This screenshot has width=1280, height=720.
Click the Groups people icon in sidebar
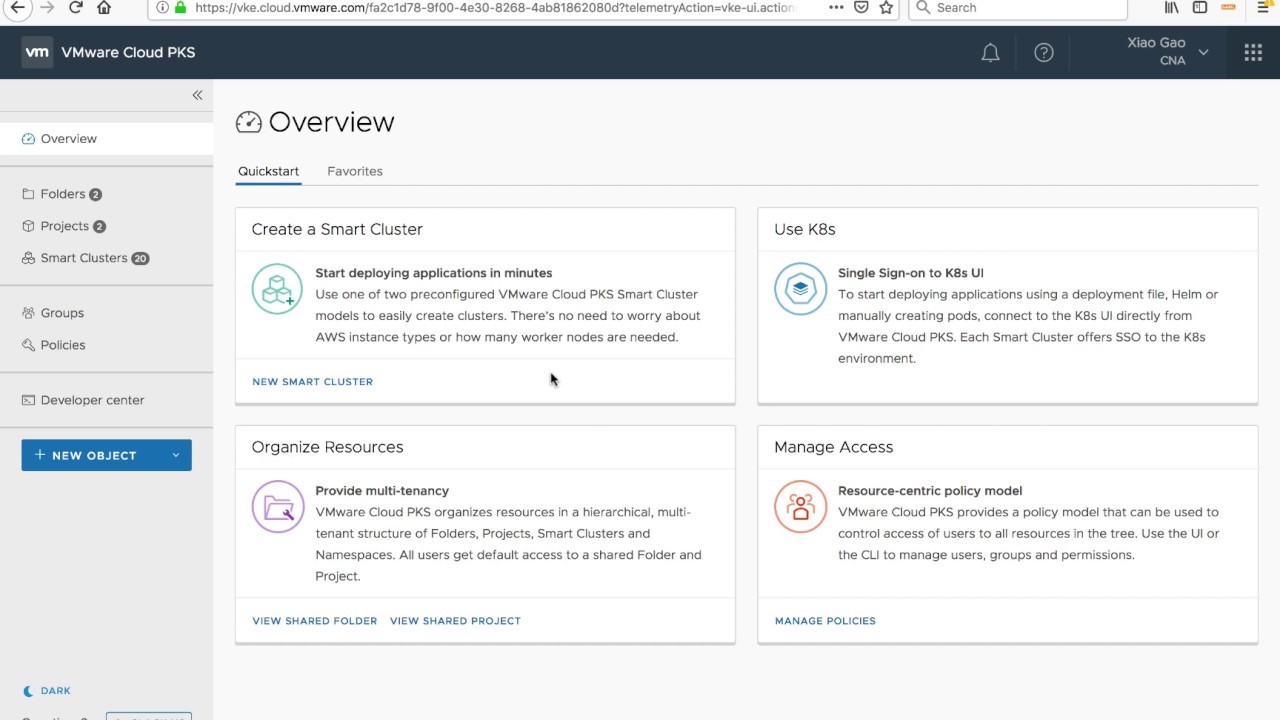[x=29, y=313]
